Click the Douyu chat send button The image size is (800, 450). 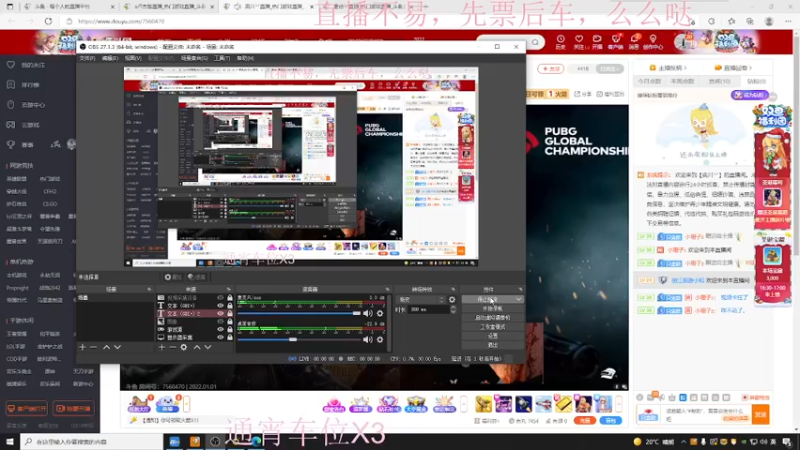click(x=760, y=415)
